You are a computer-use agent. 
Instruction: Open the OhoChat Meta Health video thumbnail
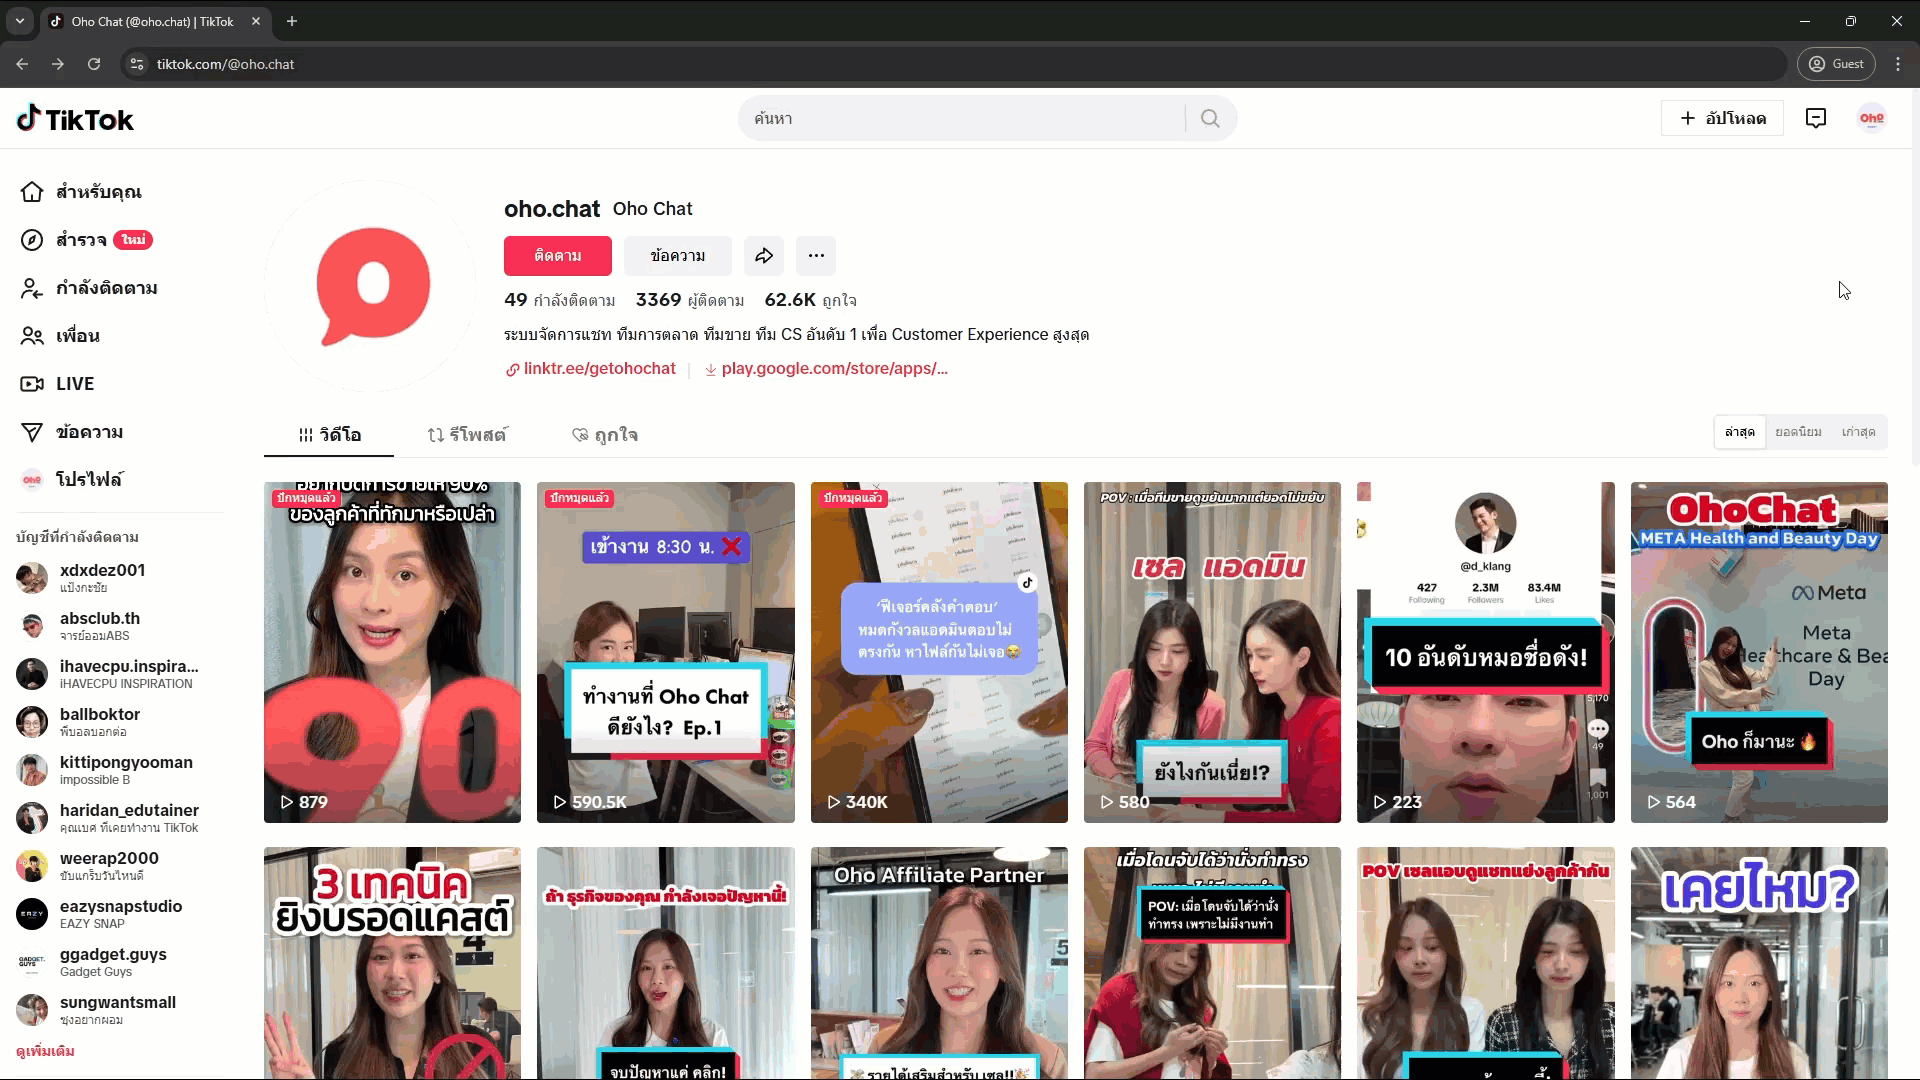click(x=1759, y=652)
